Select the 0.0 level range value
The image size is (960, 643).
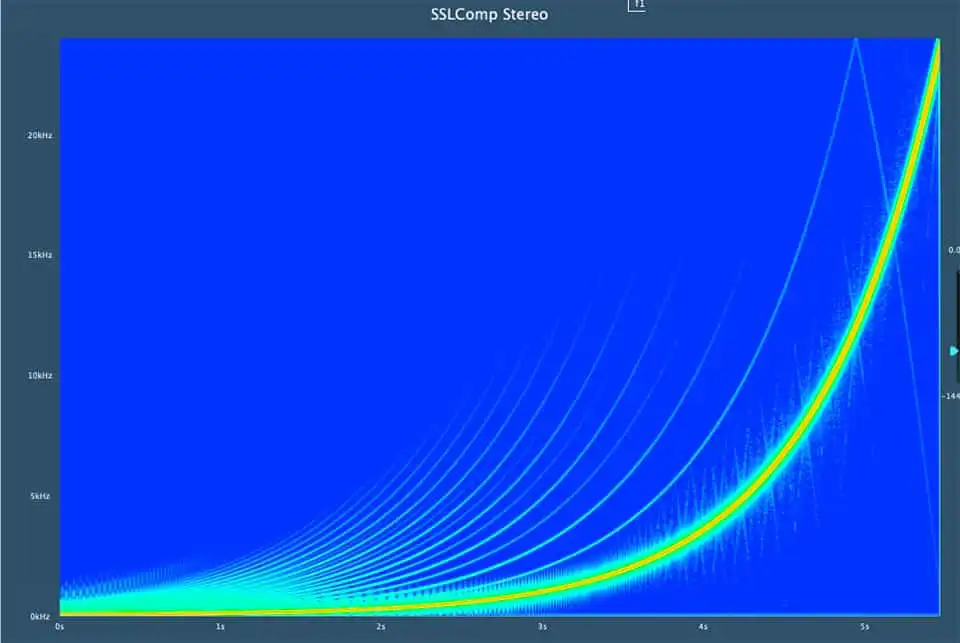click(x=953, y=249)
